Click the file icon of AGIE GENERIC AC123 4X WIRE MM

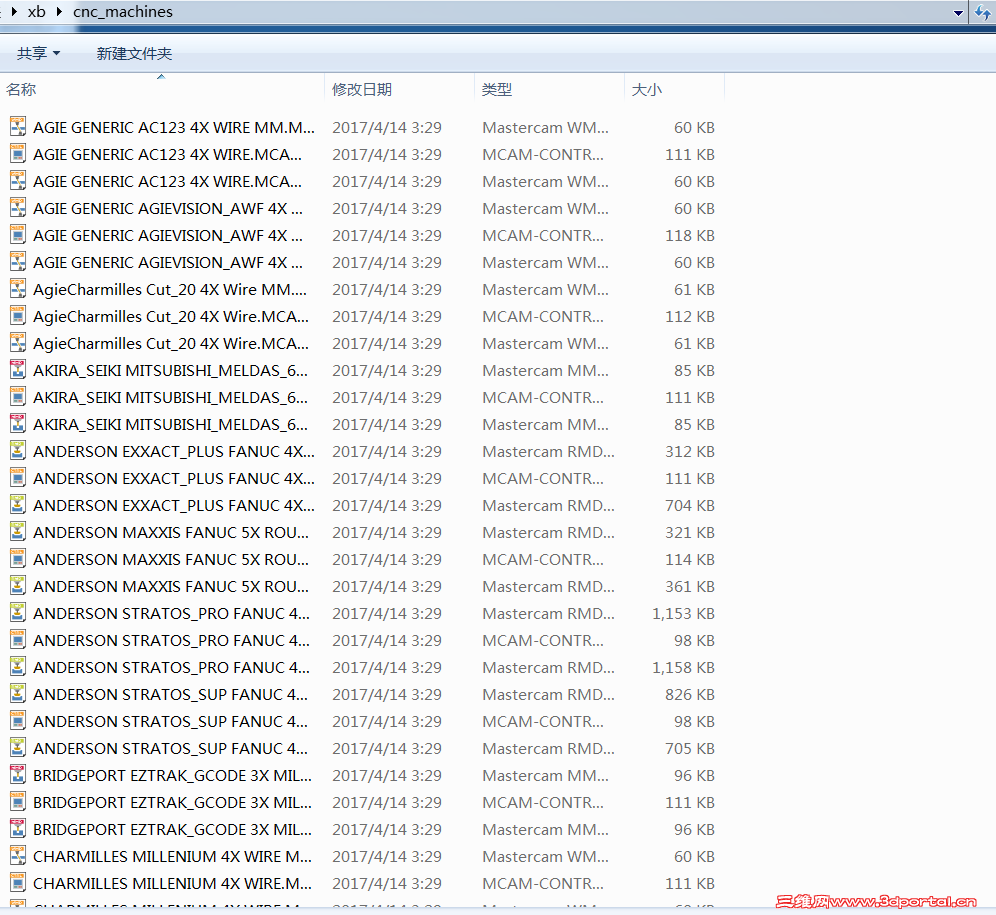pos(18,127)
